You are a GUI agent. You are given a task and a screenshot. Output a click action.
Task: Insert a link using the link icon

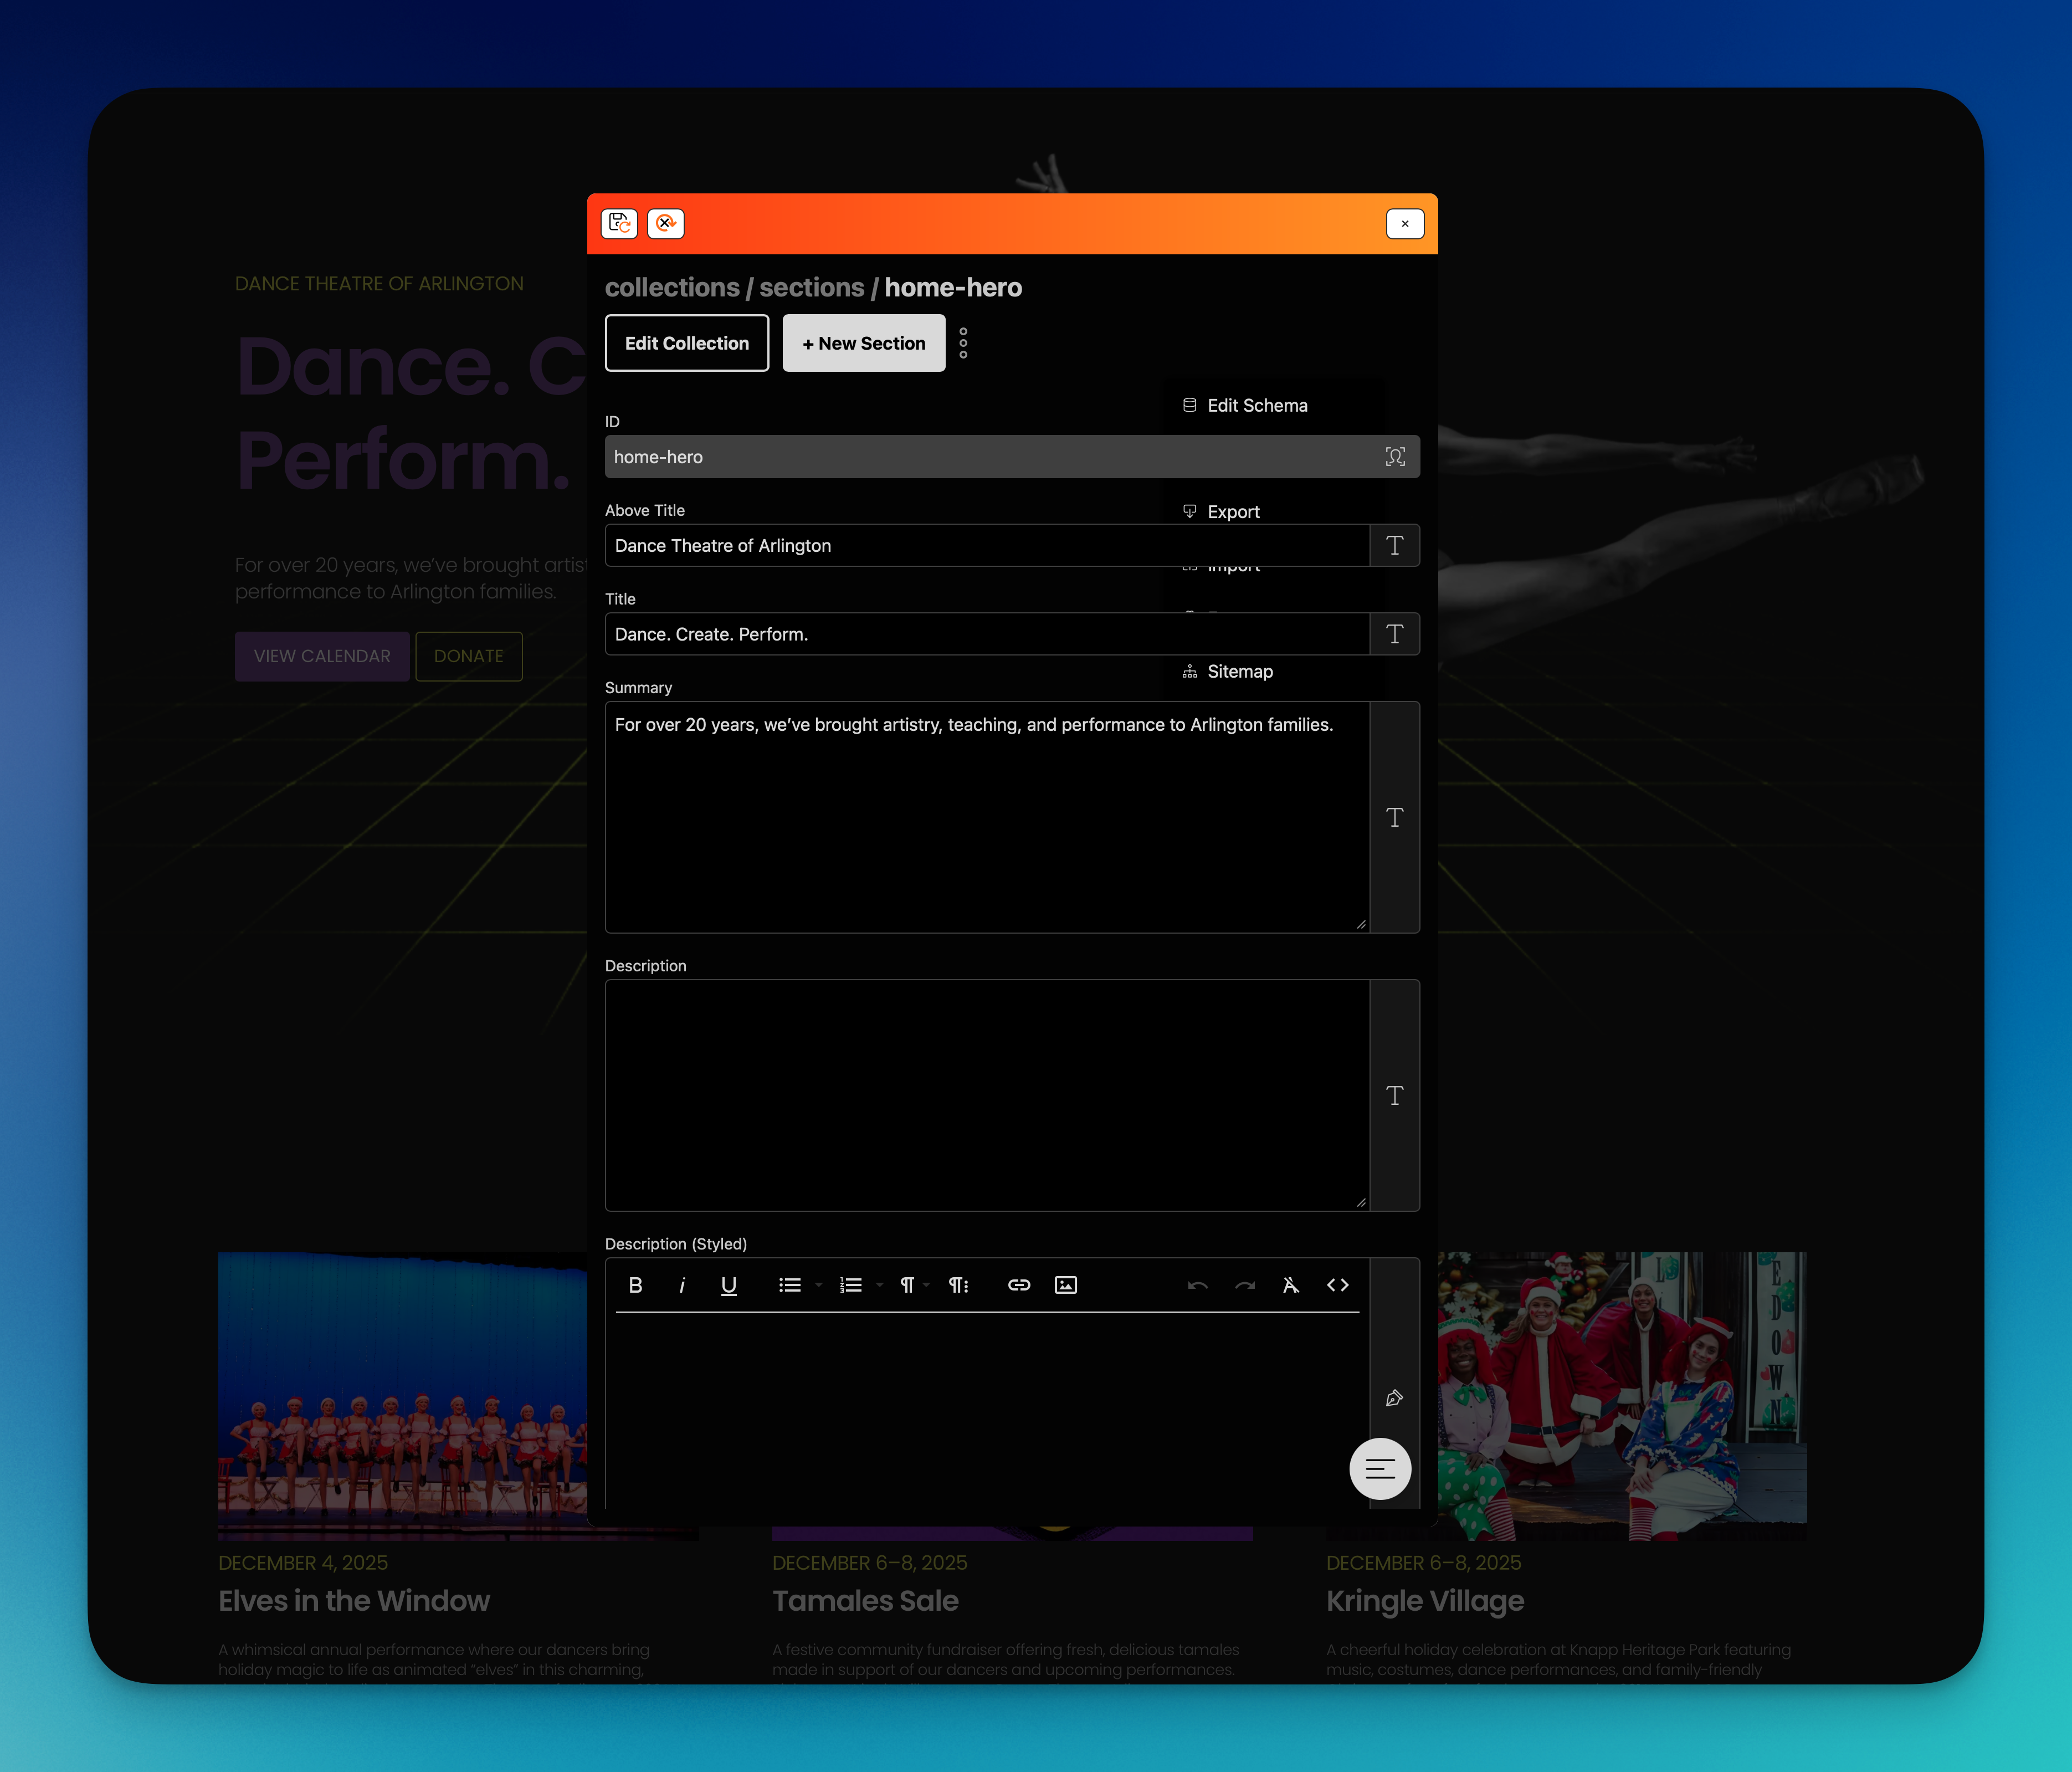pos(1019,1285)
